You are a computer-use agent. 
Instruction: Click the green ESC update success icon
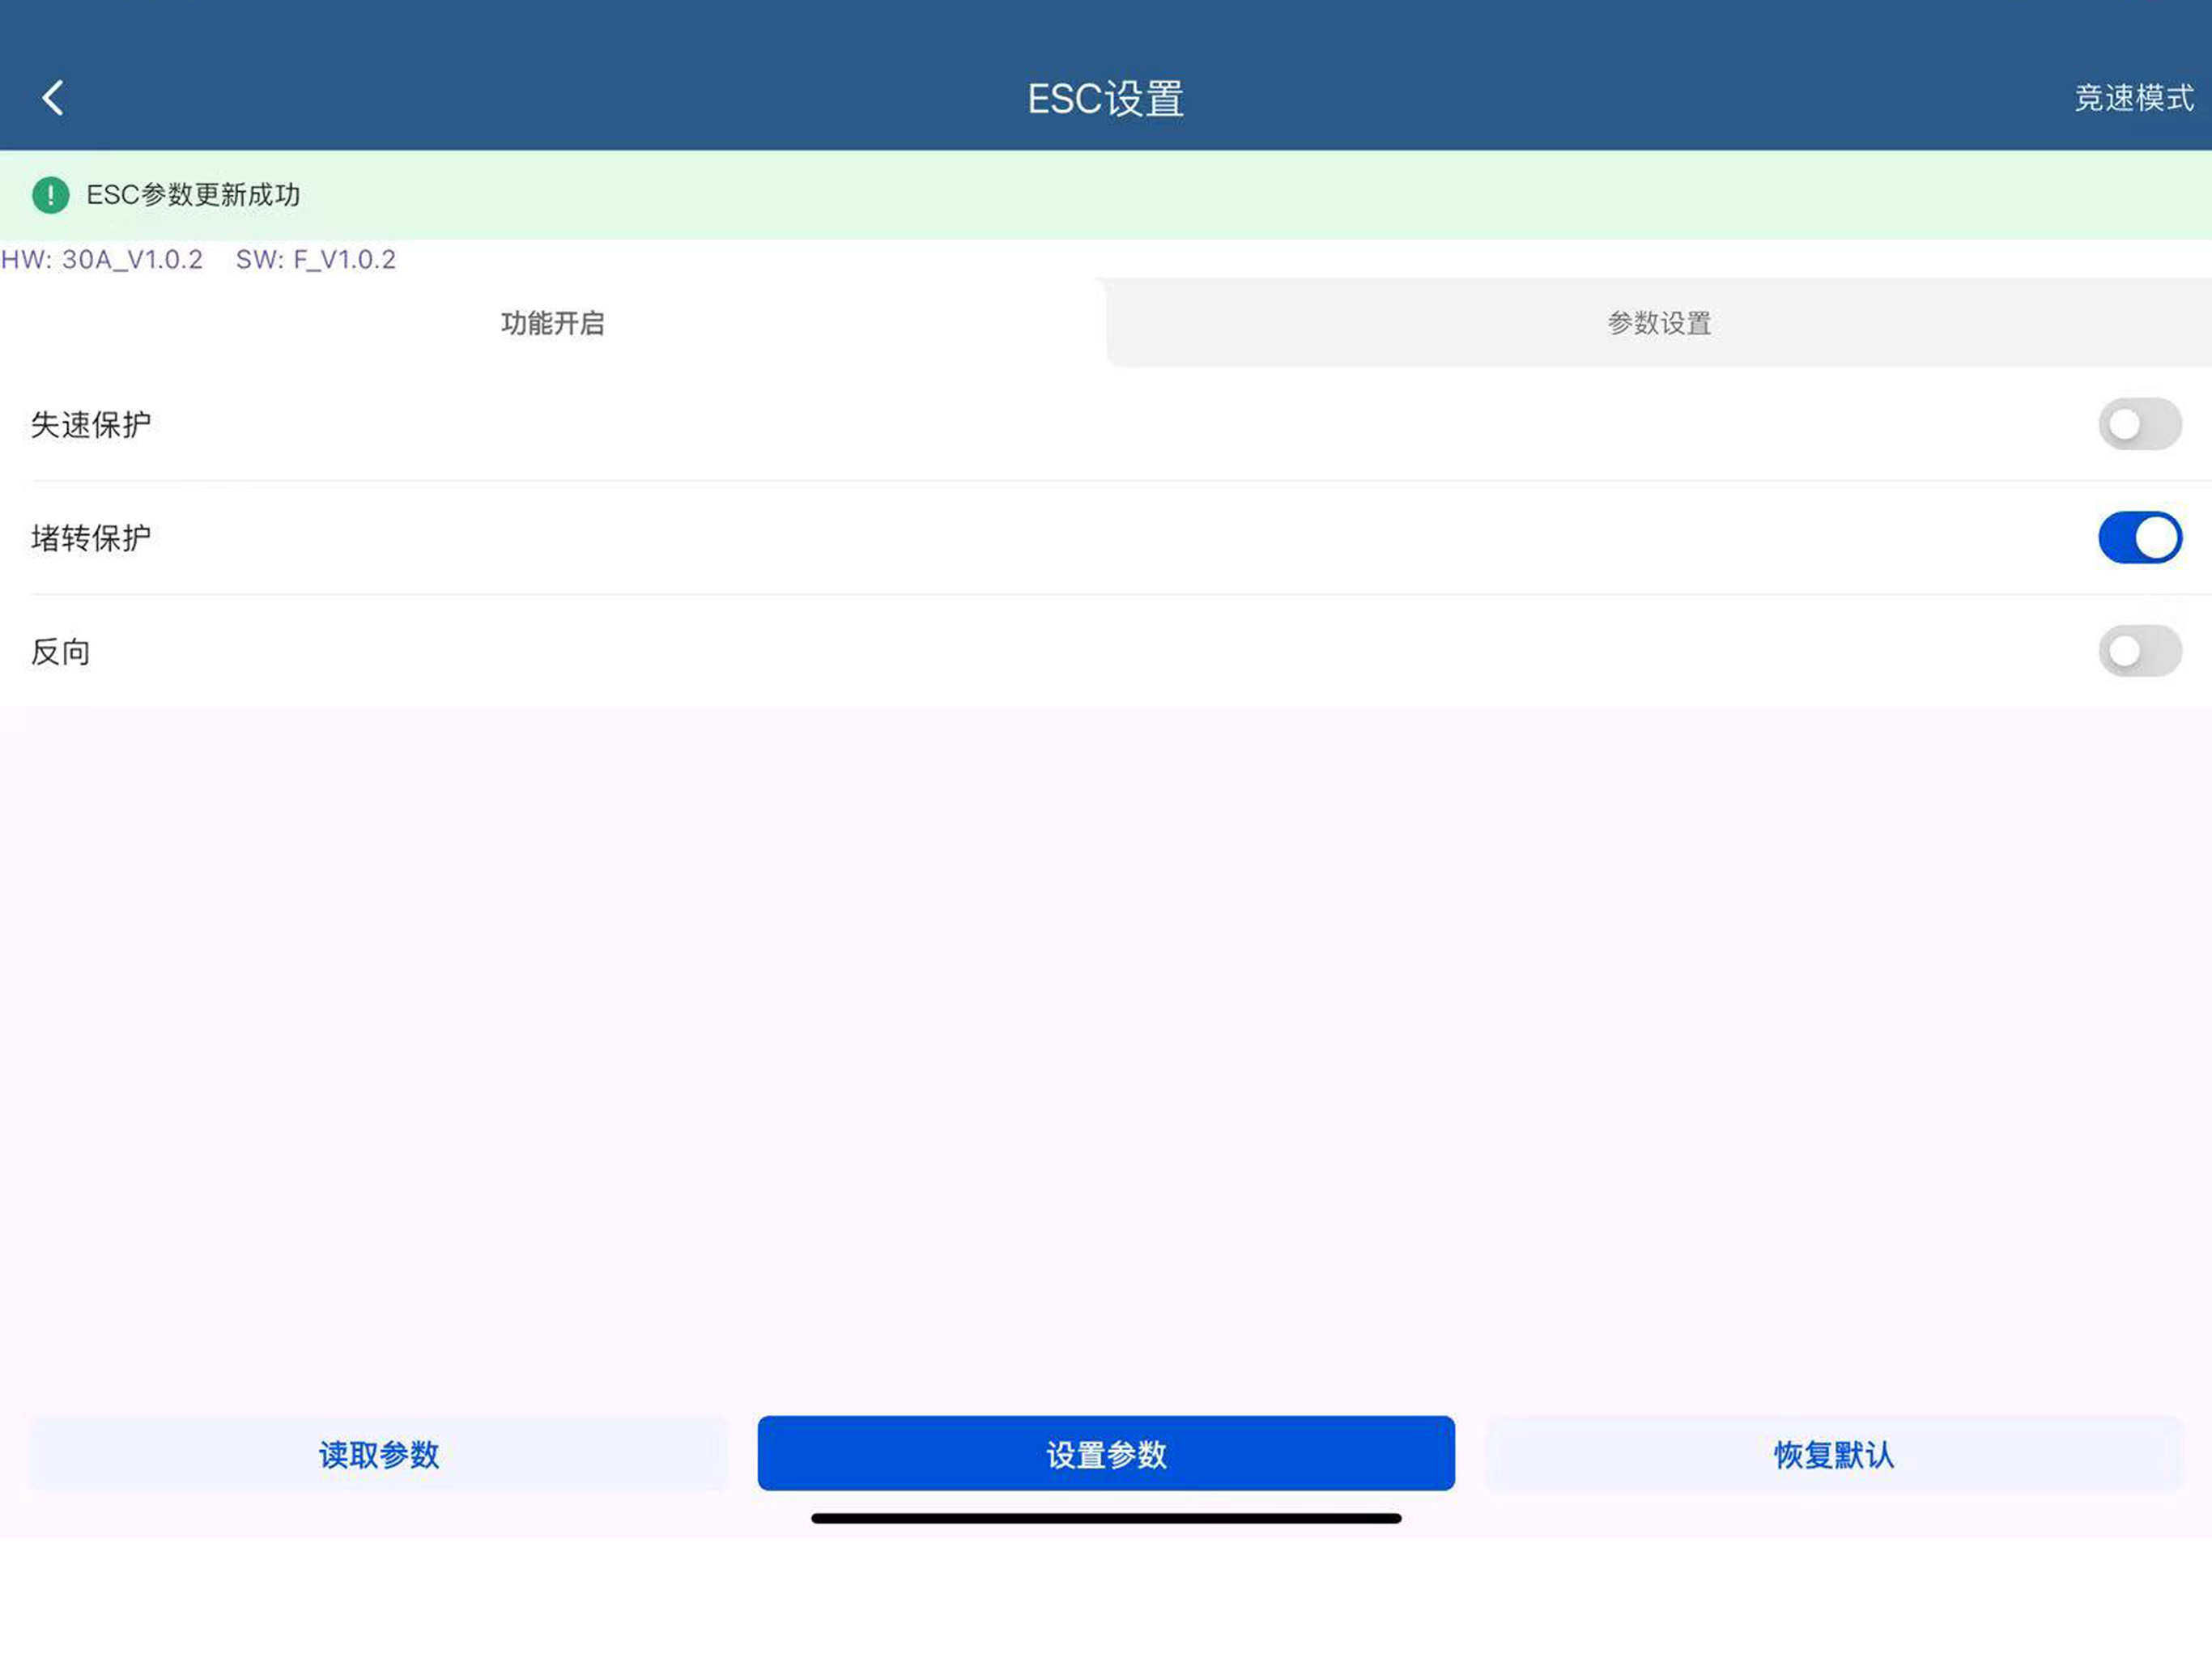(51, 195)
